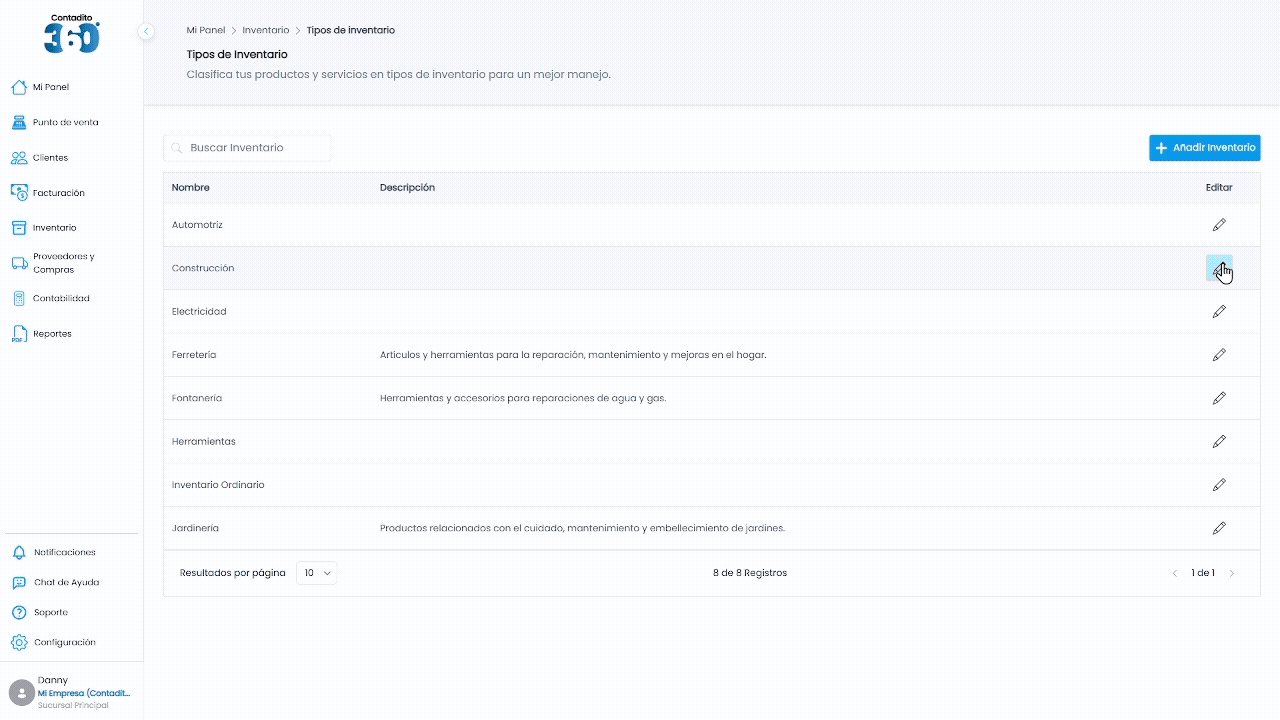This screenshot has height=720, width=1280.
Task: Click the Inventario breadcrumb link
Action: click(x=266, y=31)
